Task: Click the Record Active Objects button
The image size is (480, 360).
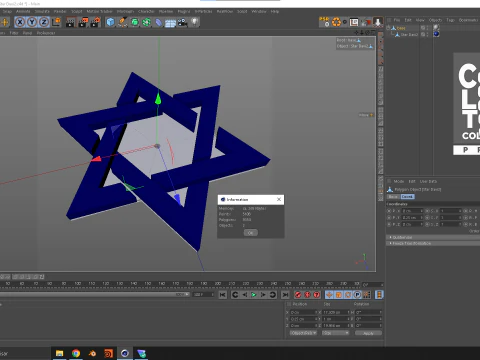Action: click(x=298, y=295)
